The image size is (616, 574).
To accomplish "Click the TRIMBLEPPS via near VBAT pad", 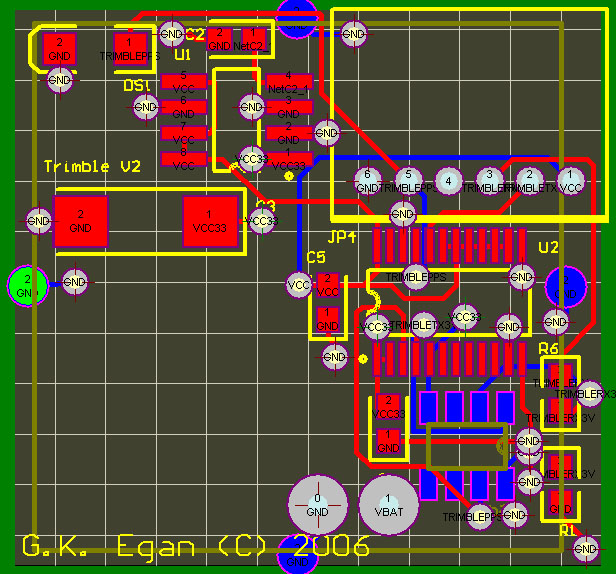I will coord(480,517).
